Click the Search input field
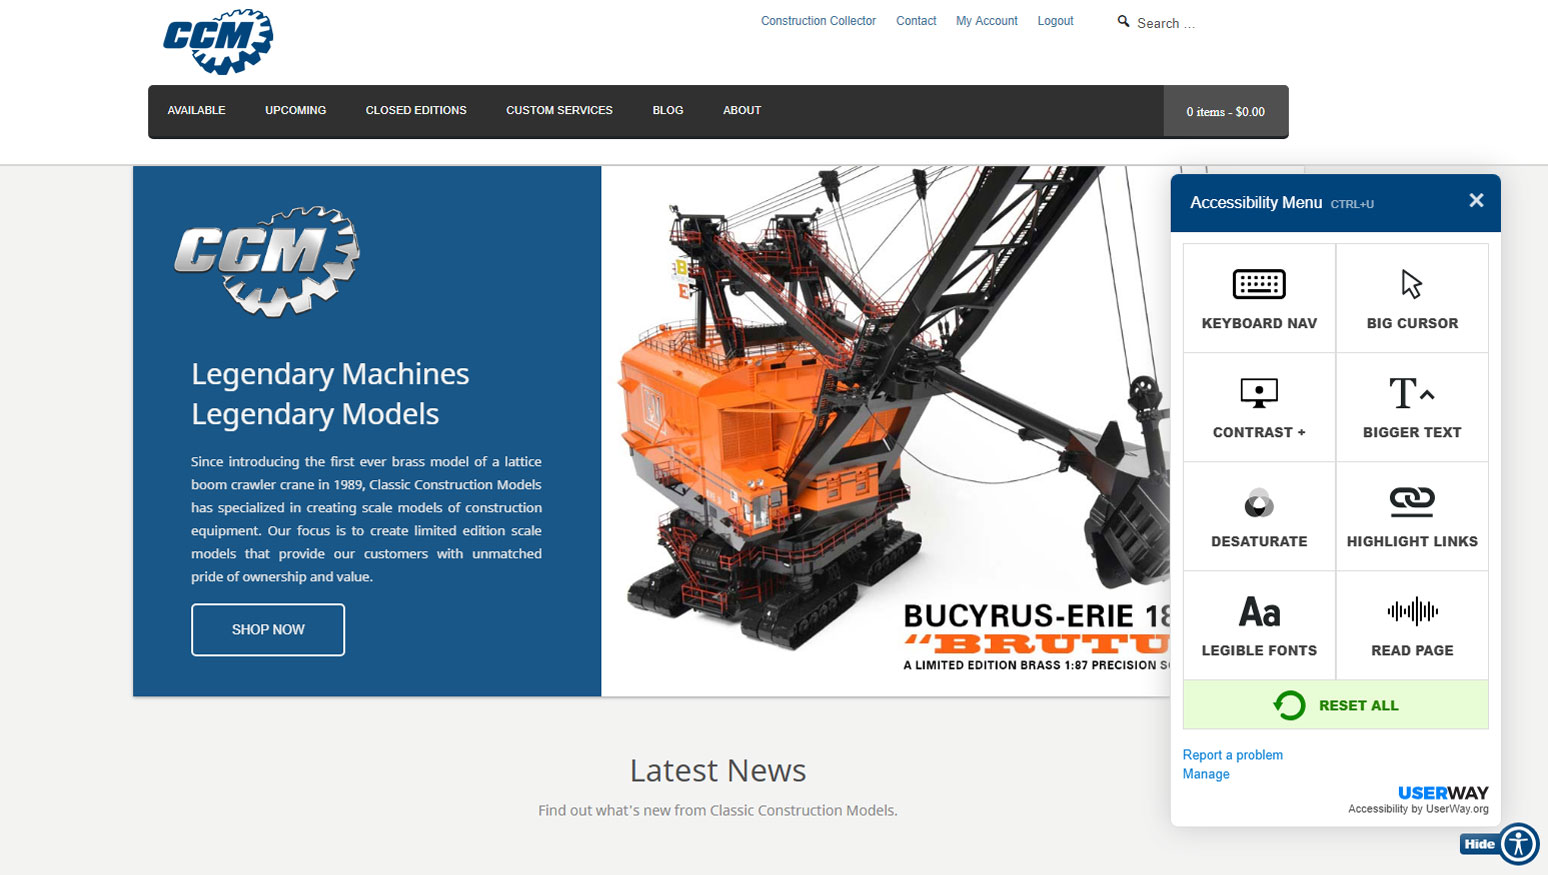Image resolution: width=1548 pixels, height=875 pixels. click(1165, 23)
